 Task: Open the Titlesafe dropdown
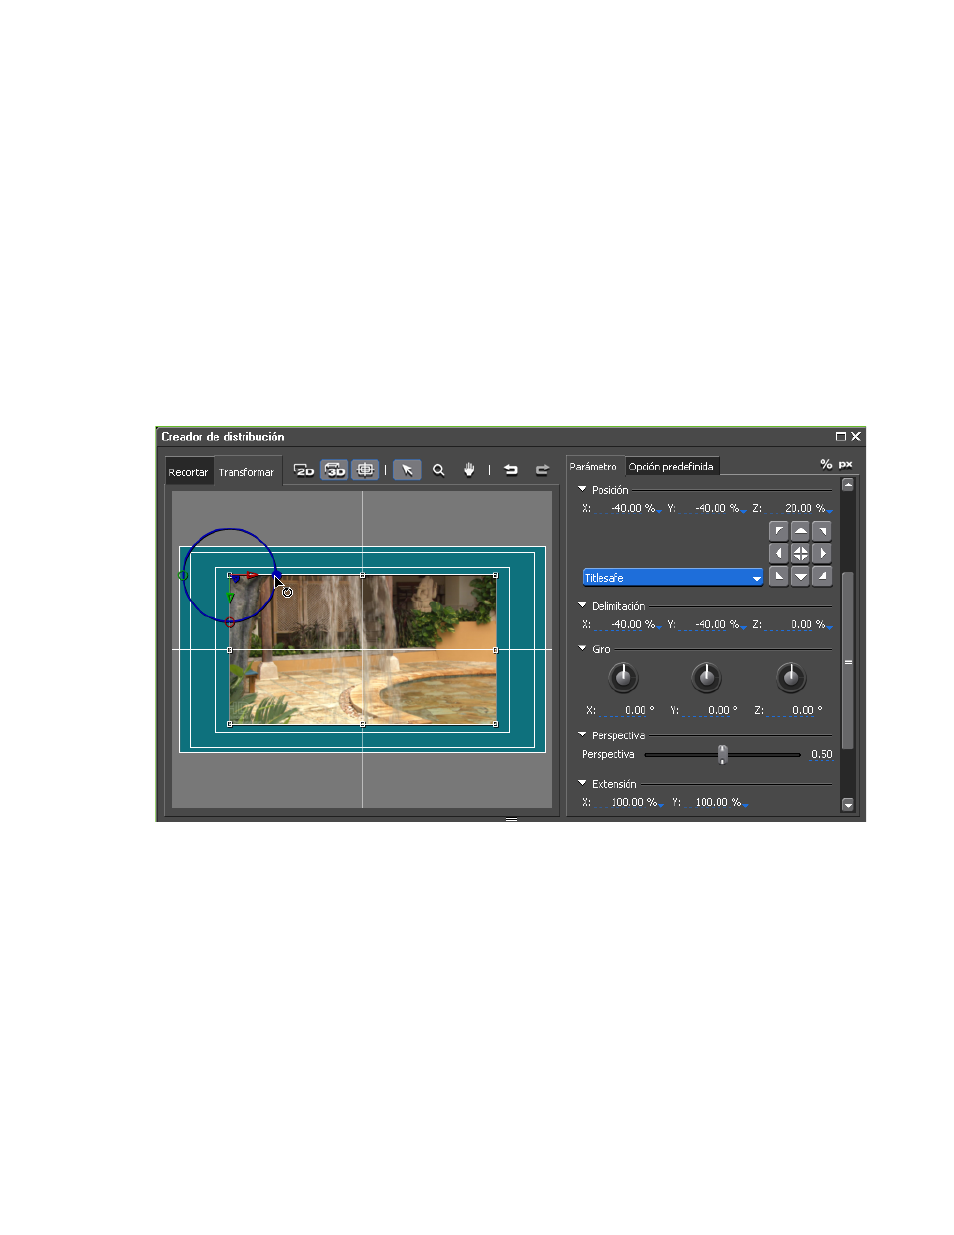(673, 578)
